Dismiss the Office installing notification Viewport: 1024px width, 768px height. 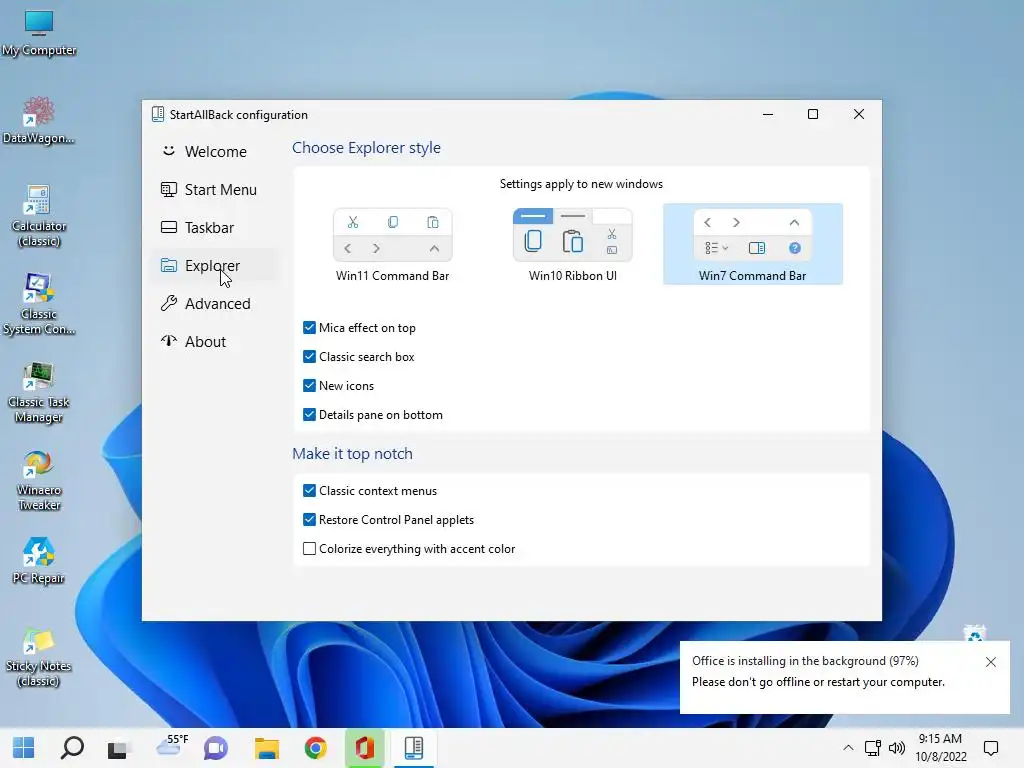coord(991,662)
